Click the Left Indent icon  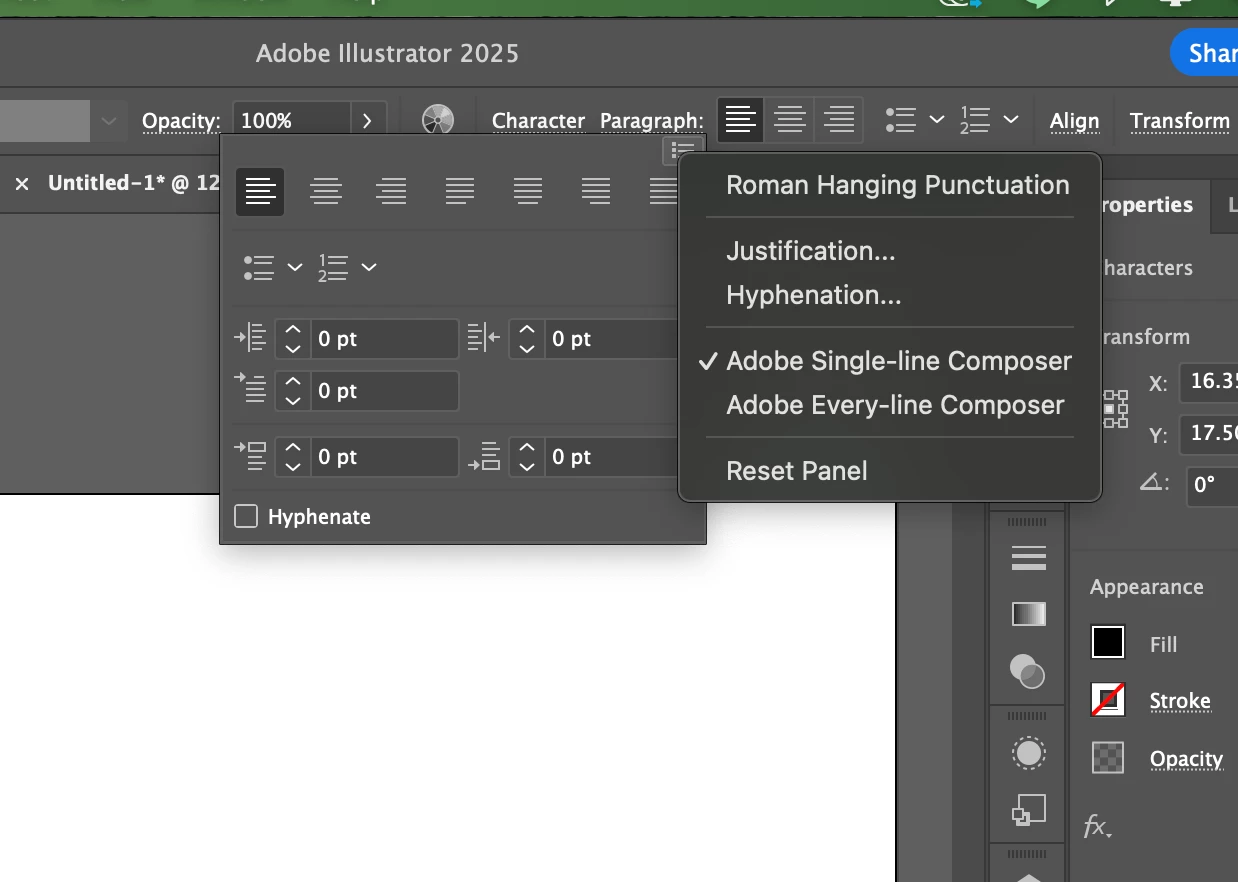(250, 338)
